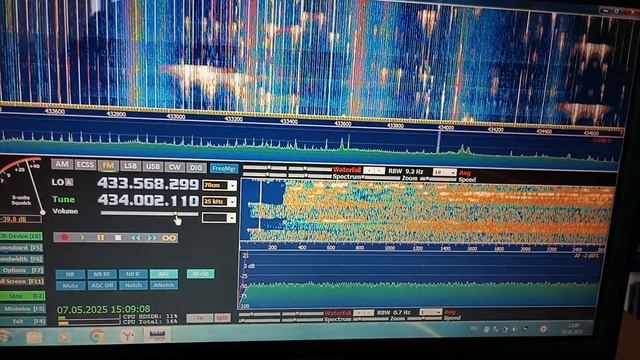Click the -39.8 dB squelch level field
640x360 pixels.
20,220
